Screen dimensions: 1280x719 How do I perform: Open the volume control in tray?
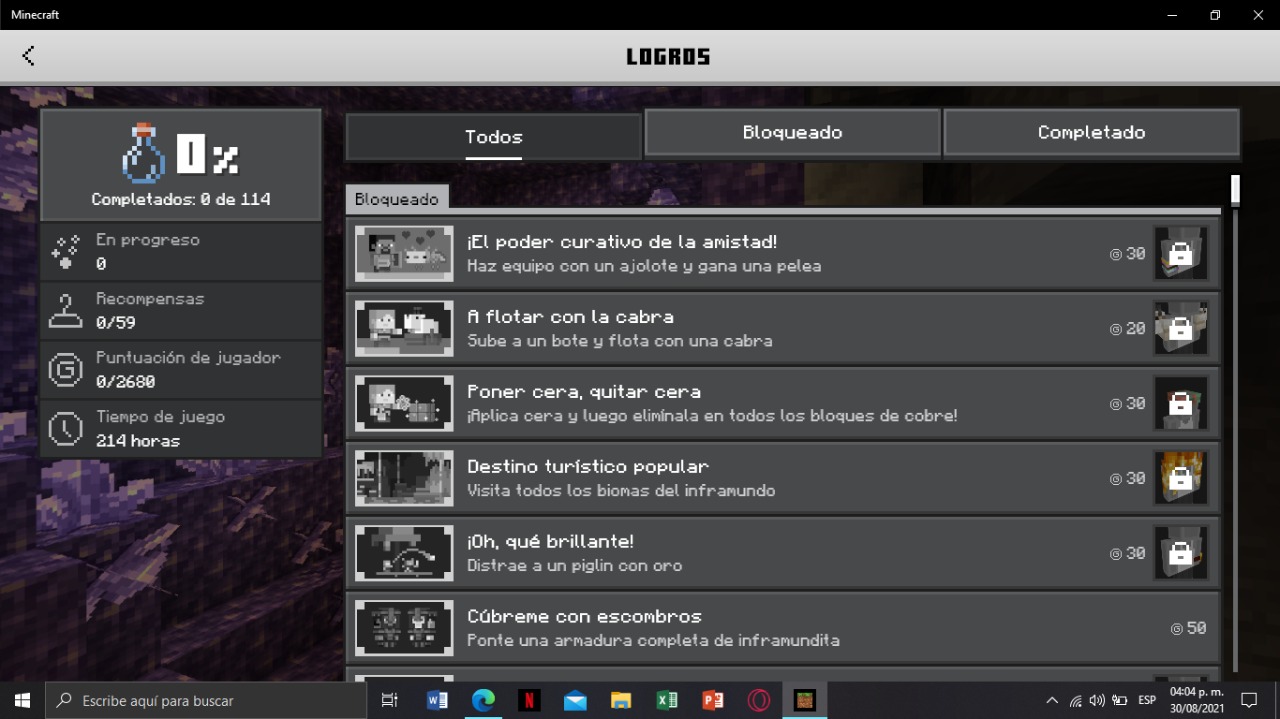1097,700
